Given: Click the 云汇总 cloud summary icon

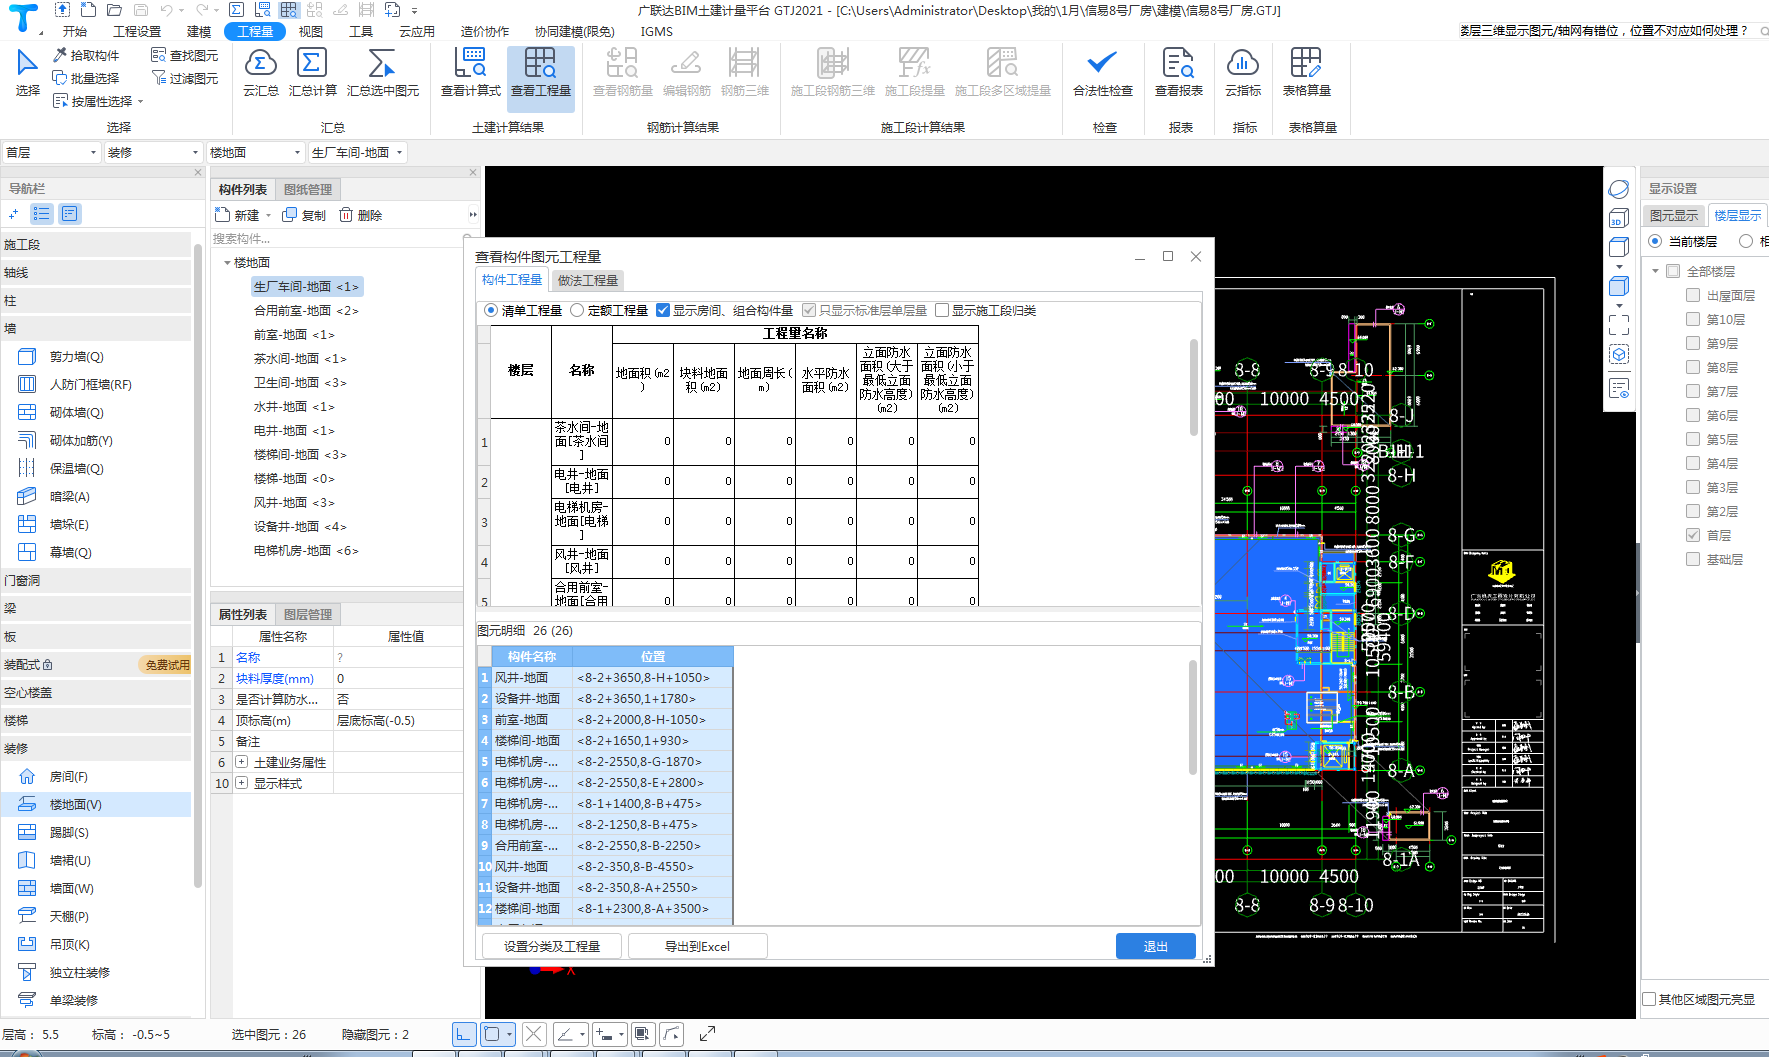Looking at the screenshot, I should [261, 72].
